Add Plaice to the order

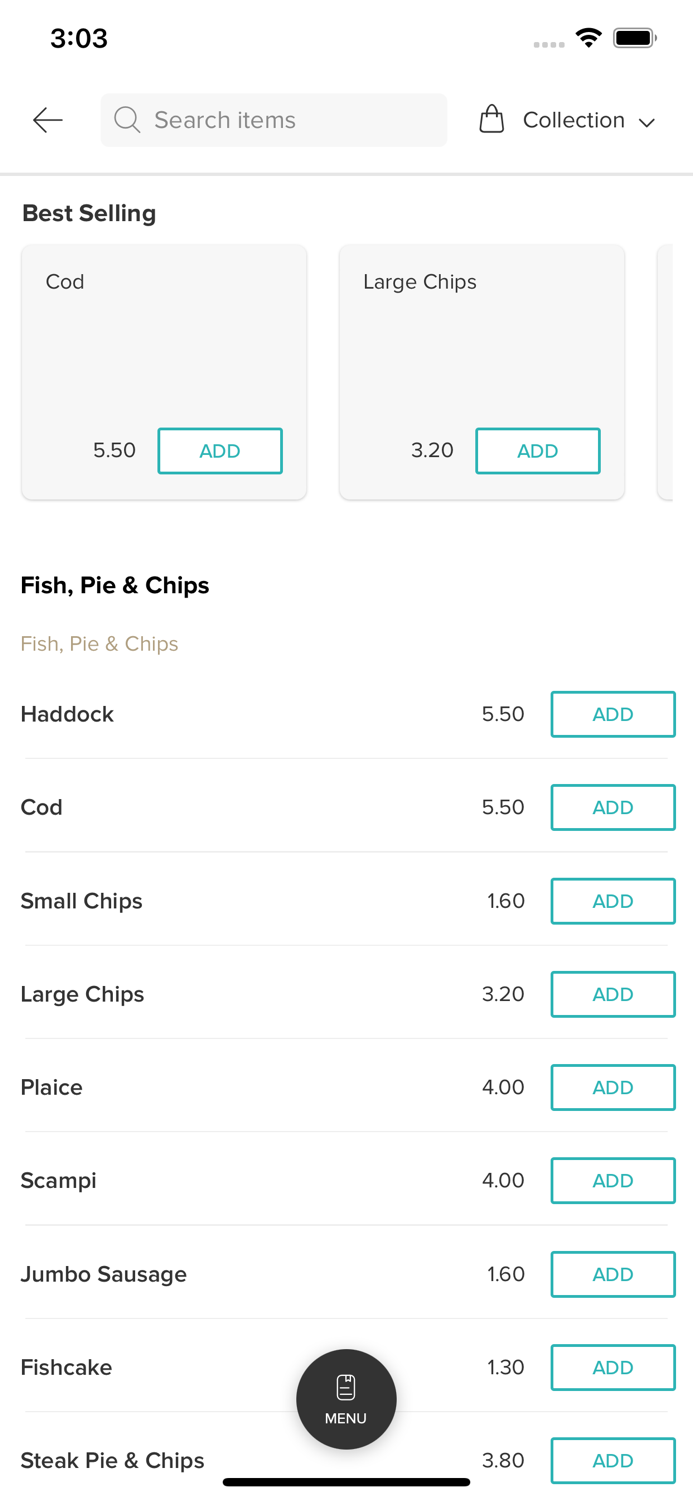613,1087
